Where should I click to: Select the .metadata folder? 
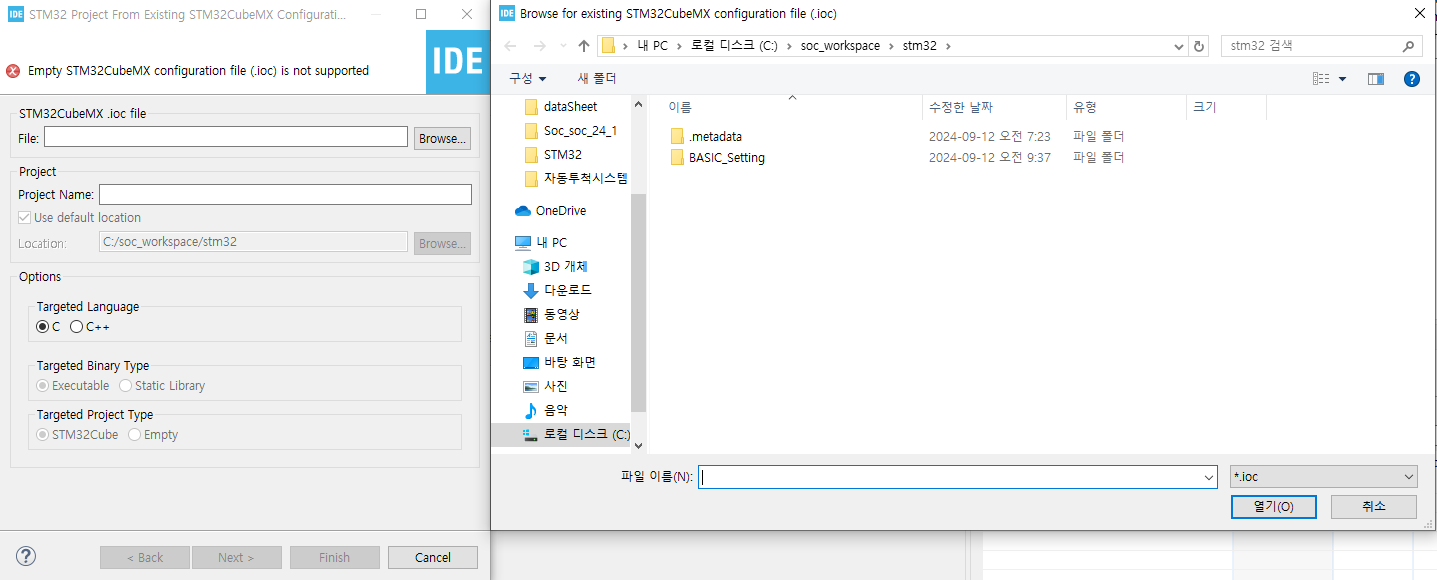[x=706, y=136]
